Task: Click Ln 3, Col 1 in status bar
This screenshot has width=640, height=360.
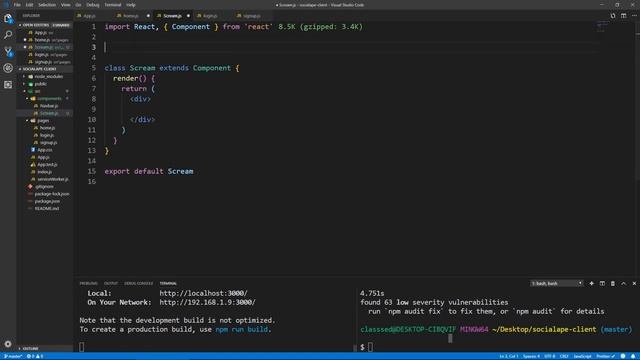Action: [x=509, y=356]
